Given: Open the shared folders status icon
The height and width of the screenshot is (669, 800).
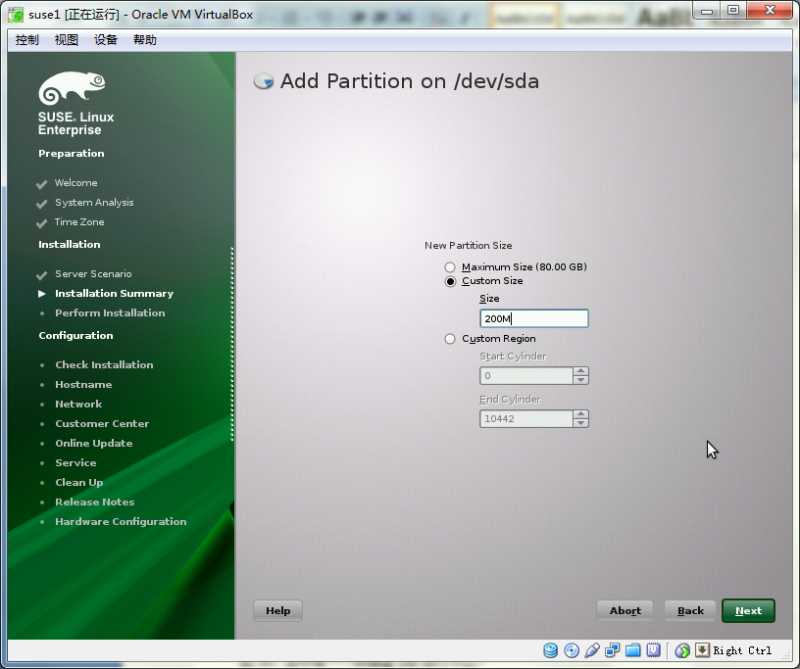Looking at the screenshot, I should point(634,650).
